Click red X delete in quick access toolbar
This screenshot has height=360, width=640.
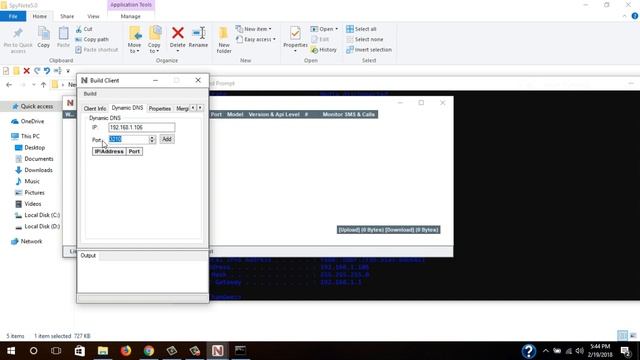tap(27, 71)
